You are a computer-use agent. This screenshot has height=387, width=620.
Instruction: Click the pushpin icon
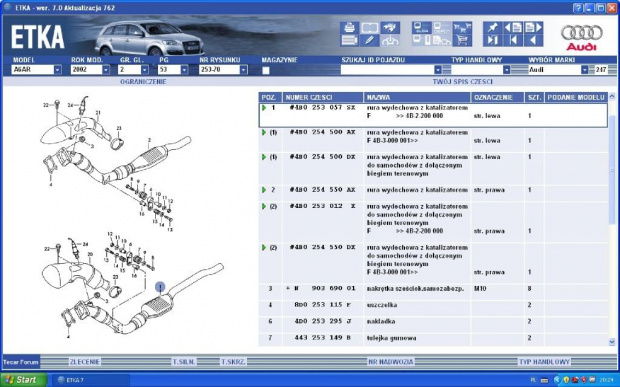tap(492, 28)
